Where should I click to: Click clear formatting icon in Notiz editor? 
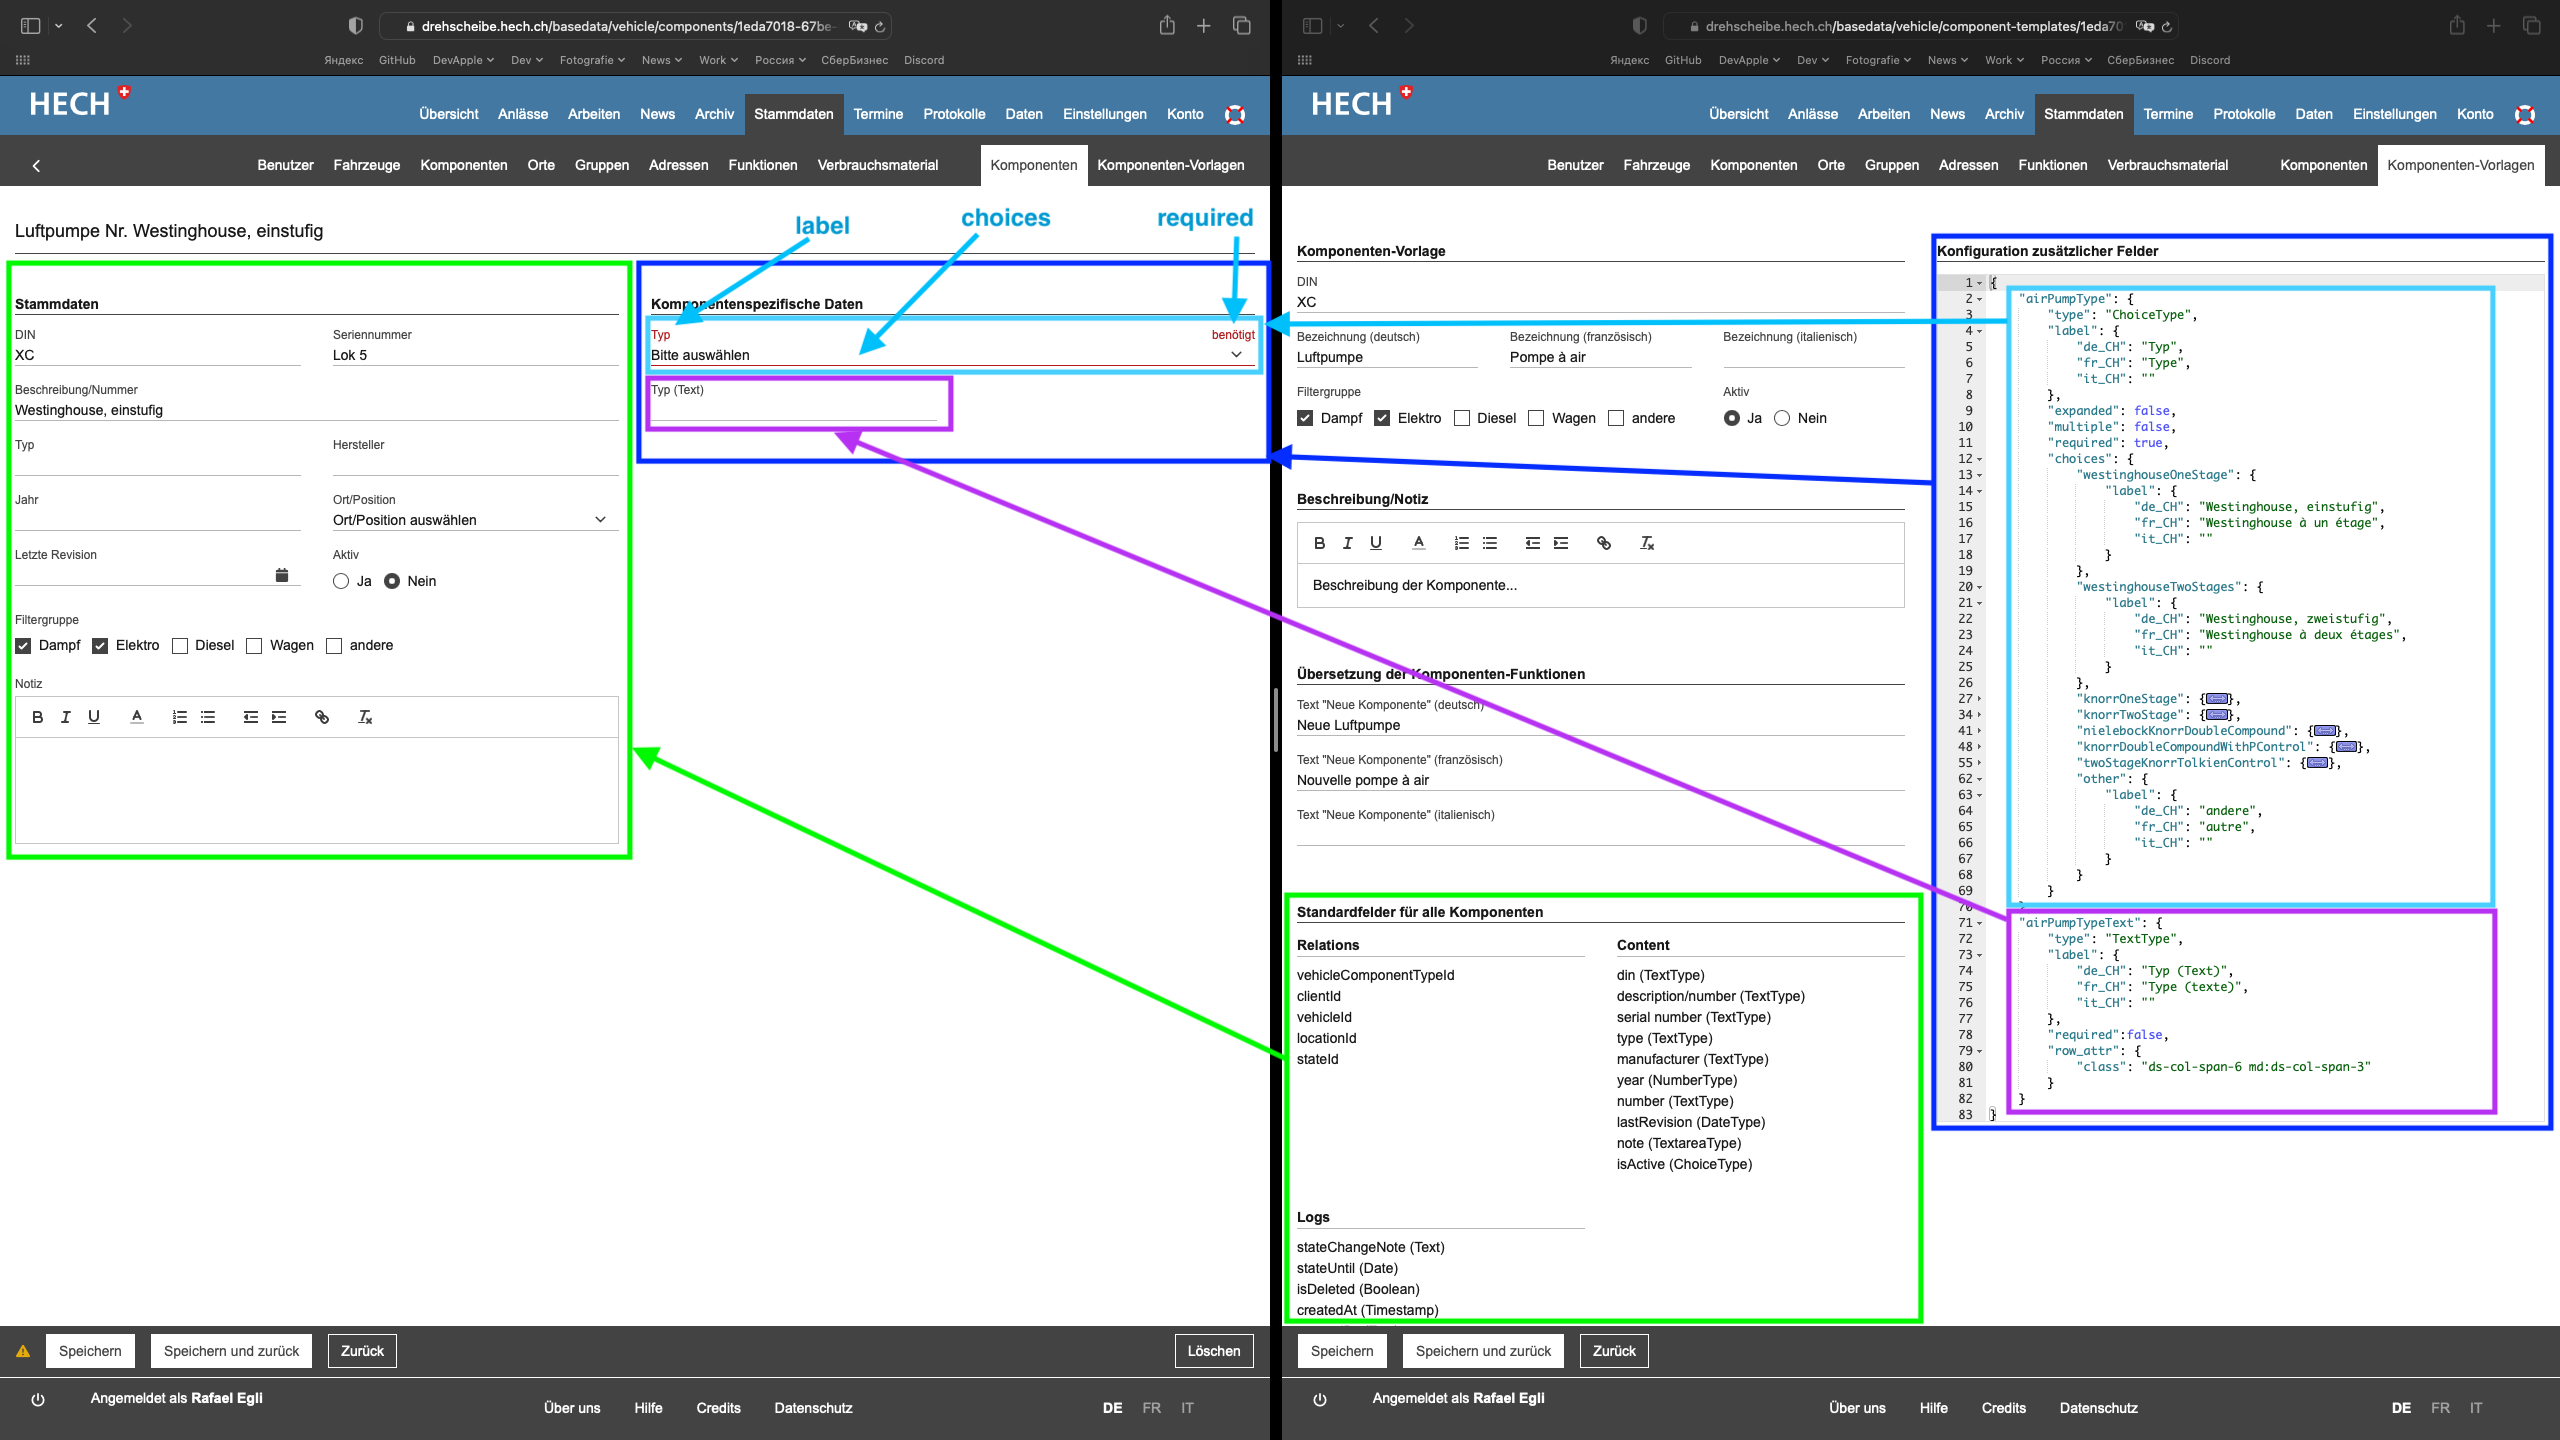365,717
